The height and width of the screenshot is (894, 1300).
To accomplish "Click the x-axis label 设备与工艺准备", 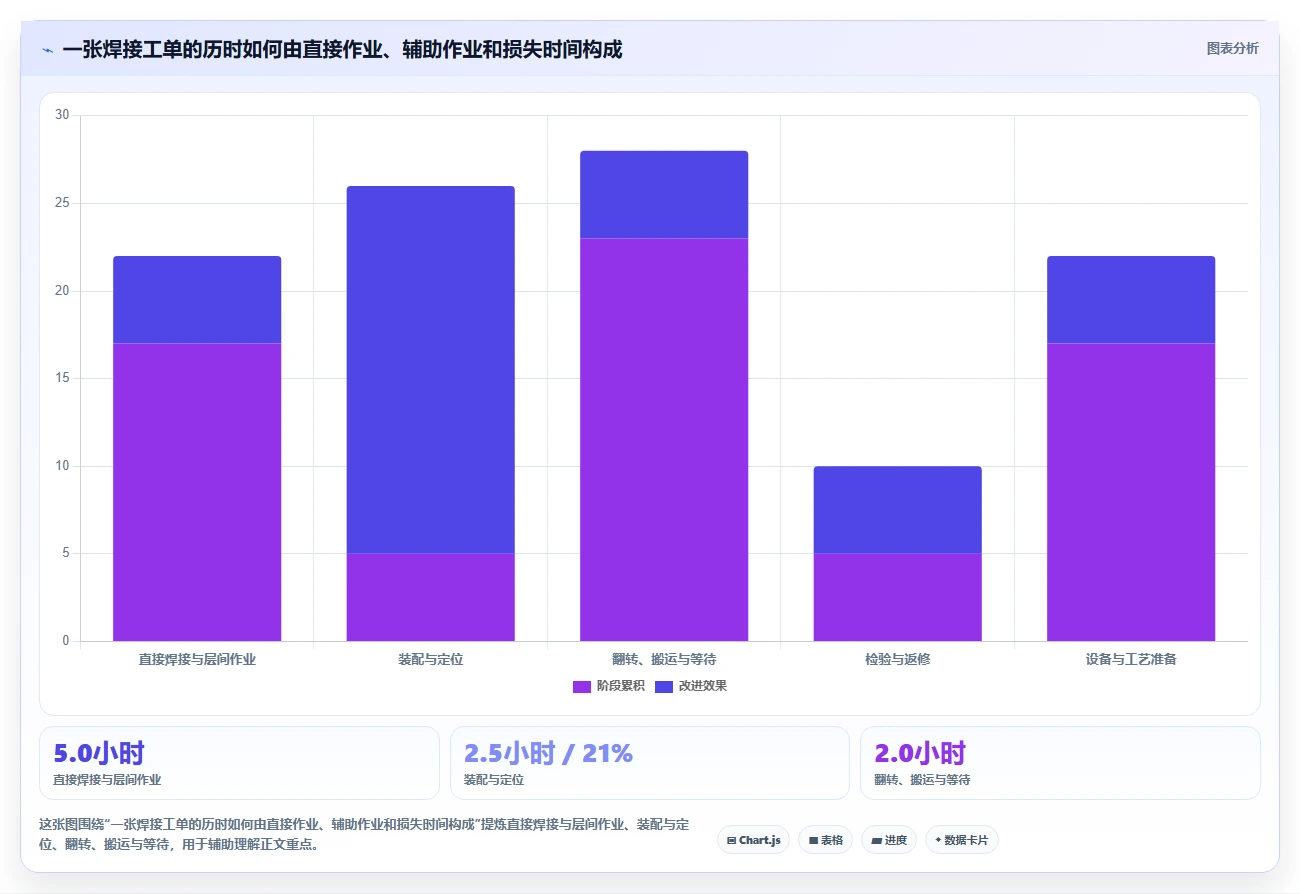I will (x=1131, y=660).
